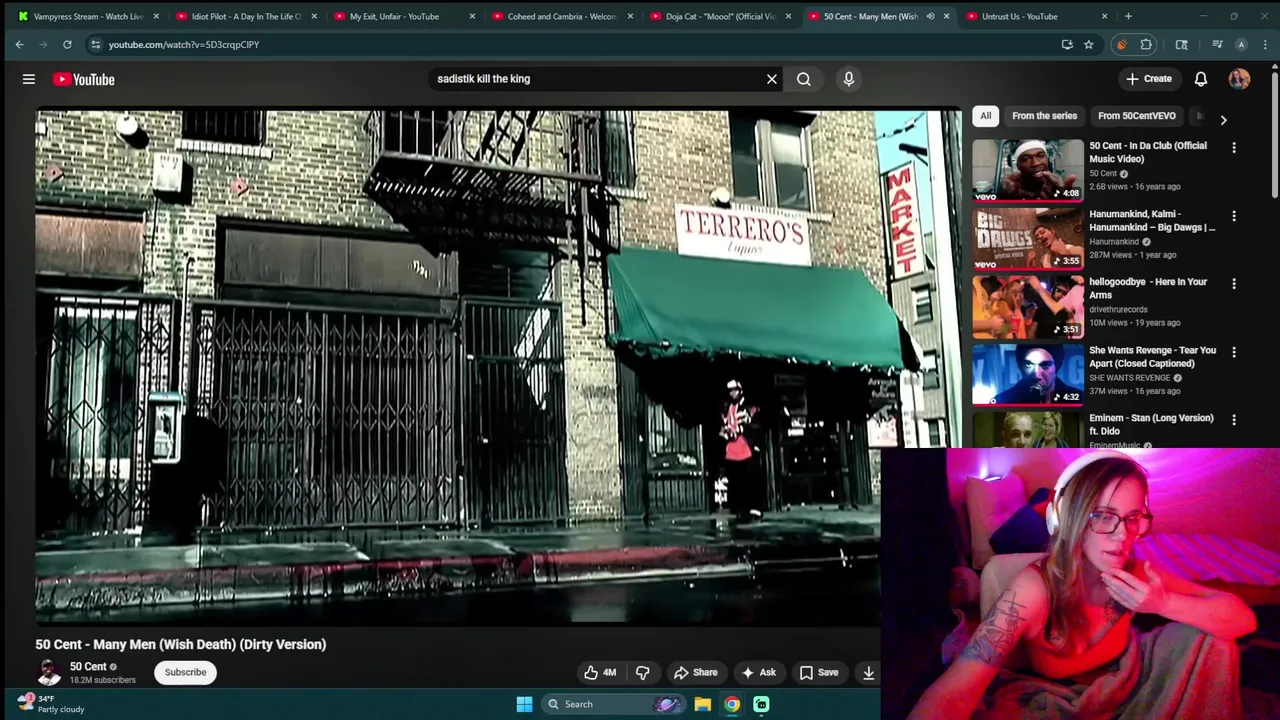Image resolution: width=1280 pixels, height=720 pixels.
Task: Open options for Tear You Apart video
Action: pos(1234,352)
